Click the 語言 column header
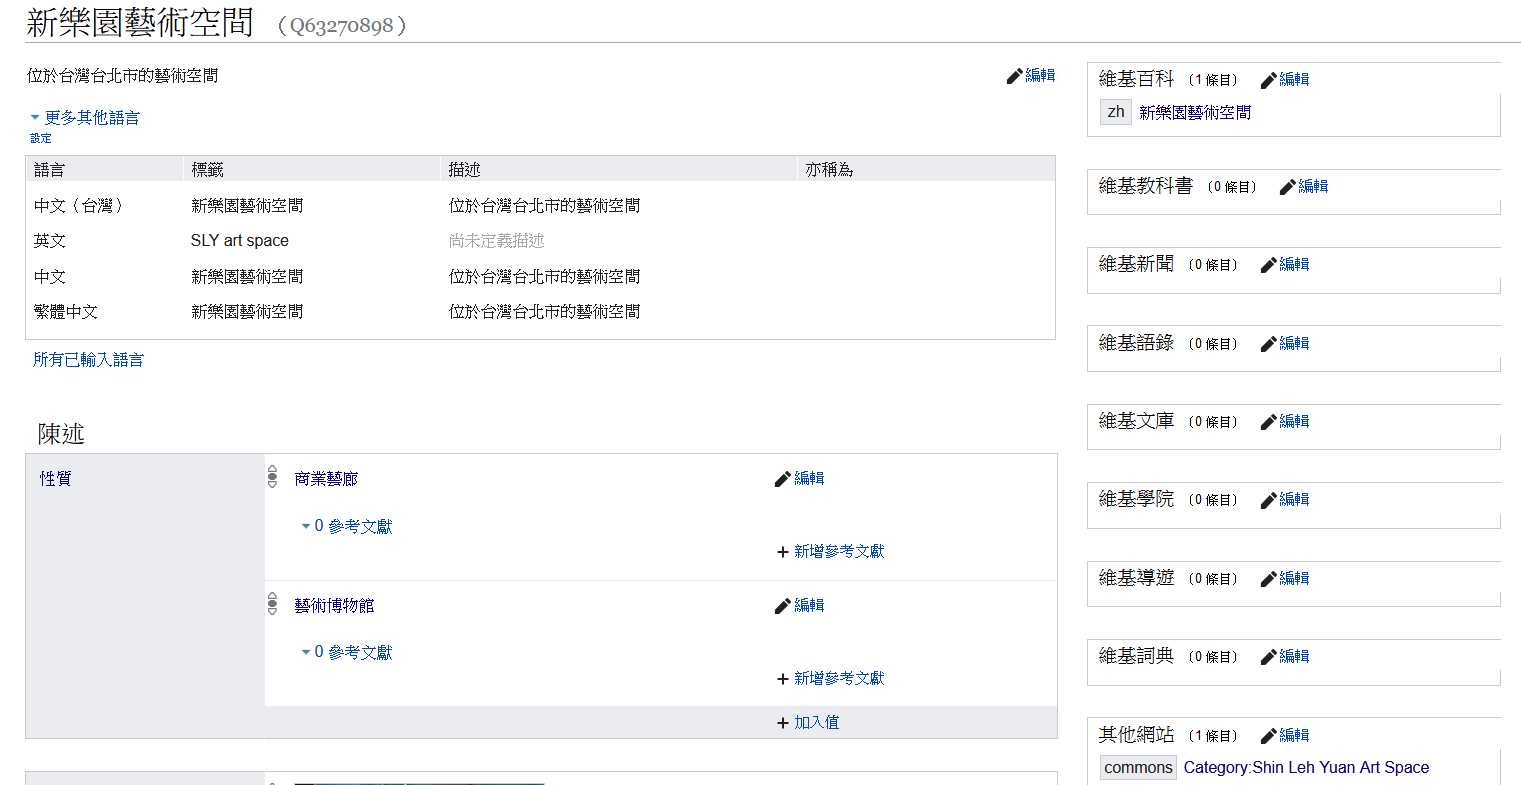This screenshot has width=1521, height=785. [49, 170]
